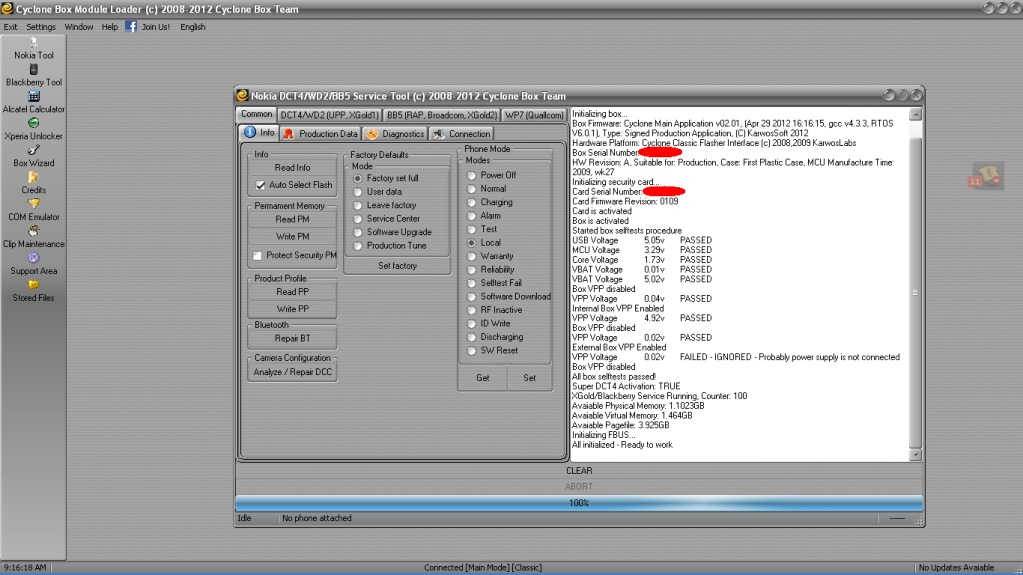Choose Warranty phone mode
This screenshot has width=1023, height=575.
pyautogui.click(x=471, y=256)
